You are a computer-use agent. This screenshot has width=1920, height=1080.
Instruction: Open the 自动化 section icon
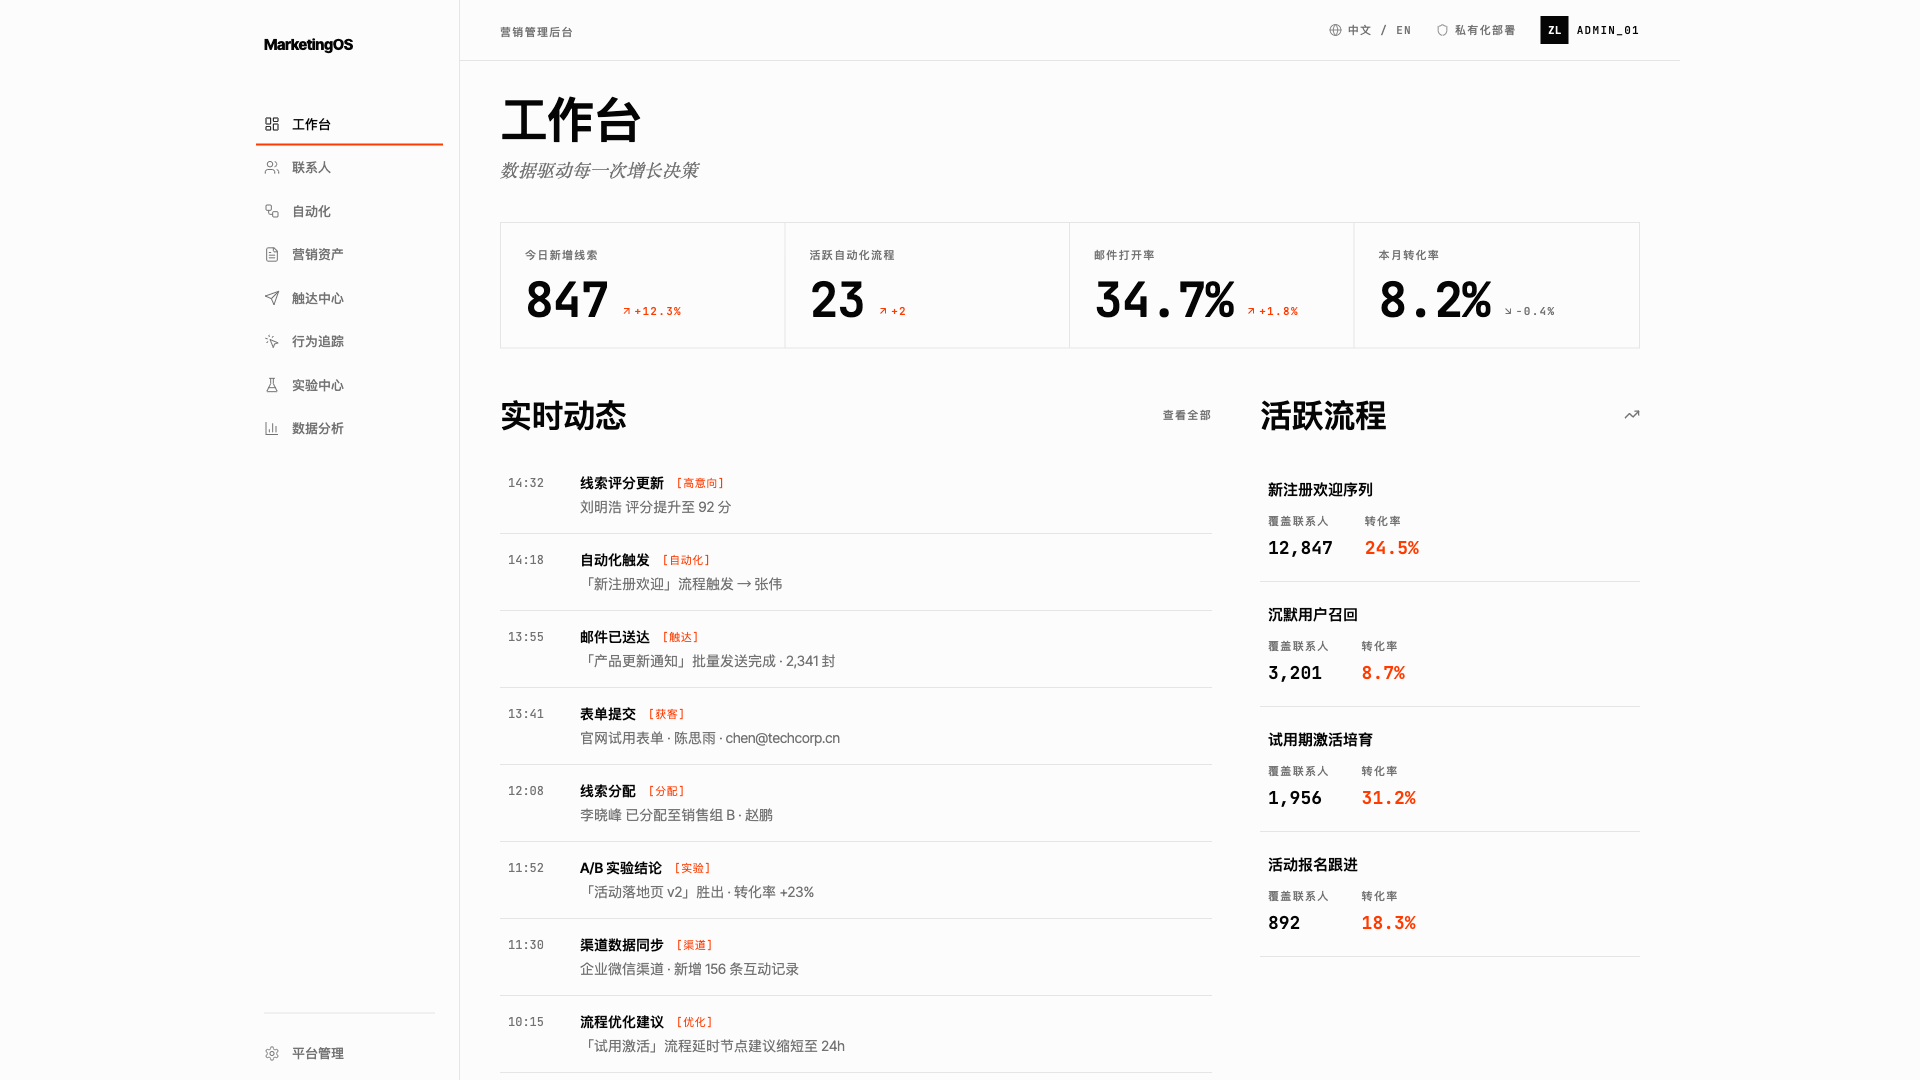click(x=271, y=211)
